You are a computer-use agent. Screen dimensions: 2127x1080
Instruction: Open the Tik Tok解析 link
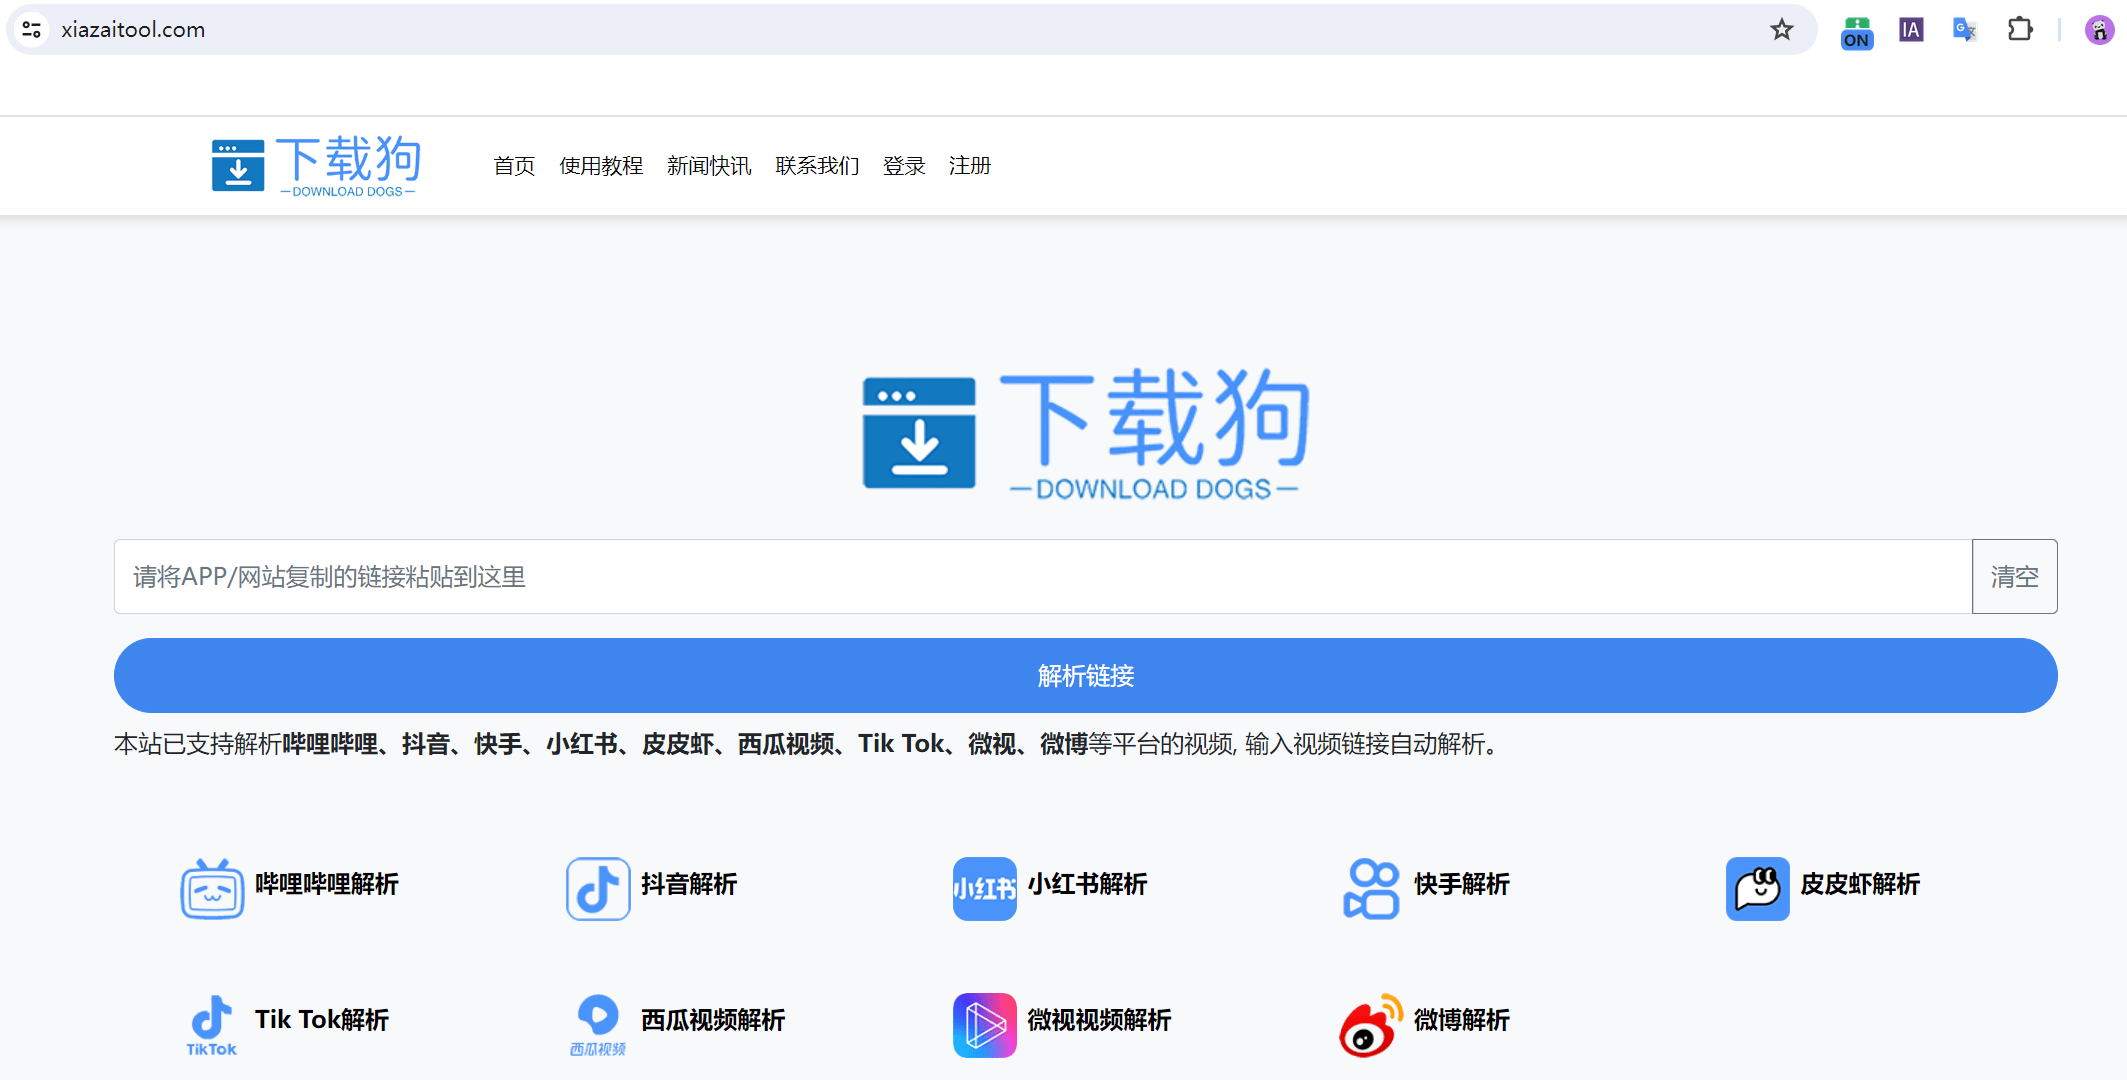click(322, 1020)
